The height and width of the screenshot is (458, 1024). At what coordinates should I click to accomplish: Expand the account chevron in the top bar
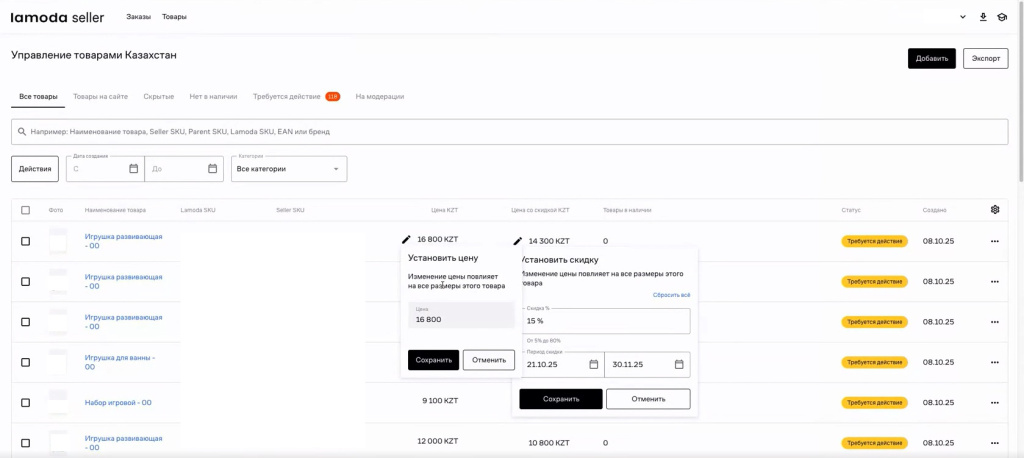pyautogui.click(x=963, y=17)
